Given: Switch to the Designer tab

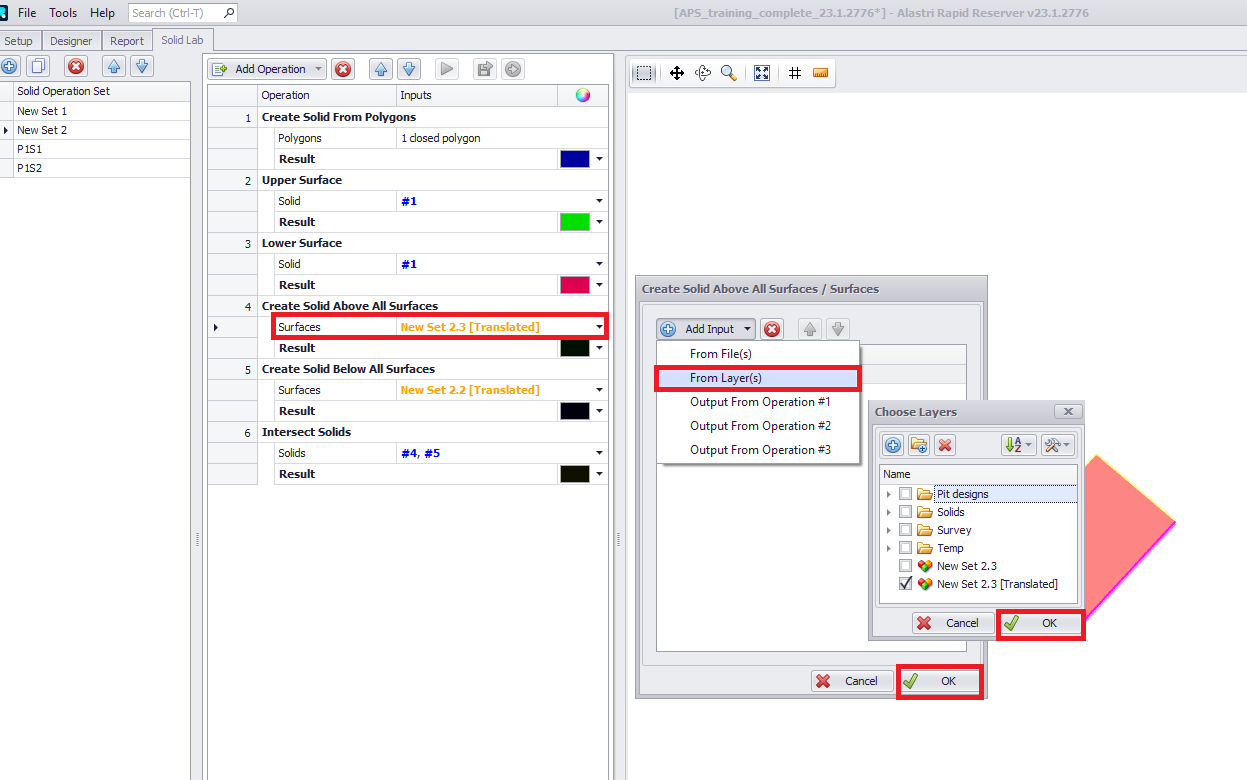Looking at the screenshot, I should 71,41.
